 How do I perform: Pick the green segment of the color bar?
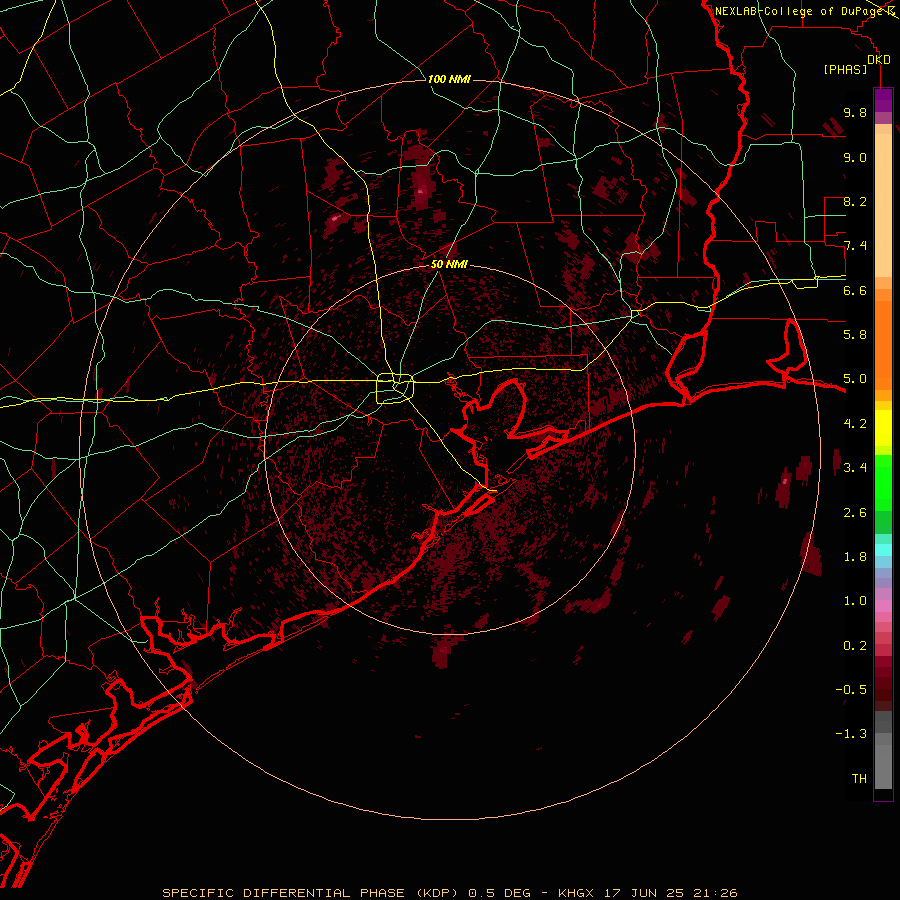click(883, 482)
